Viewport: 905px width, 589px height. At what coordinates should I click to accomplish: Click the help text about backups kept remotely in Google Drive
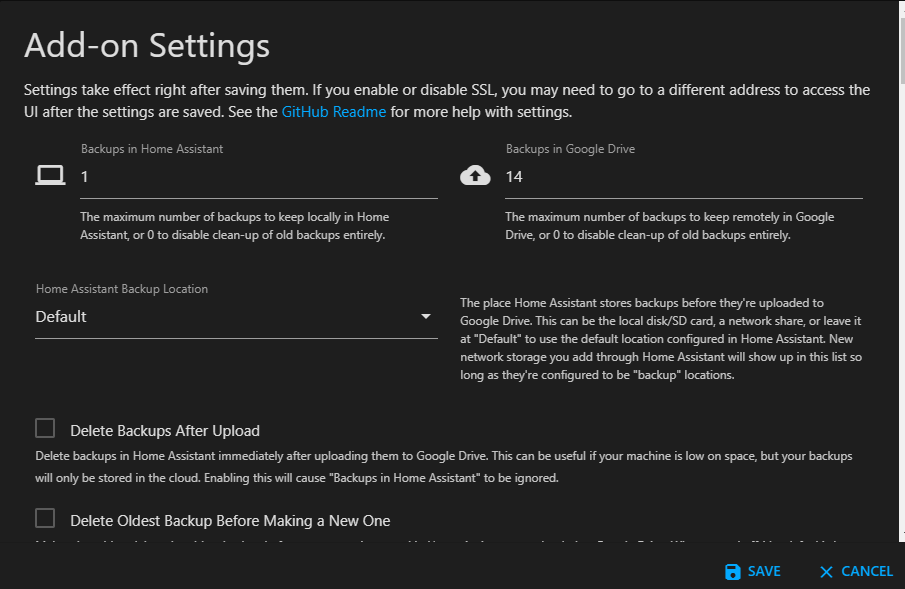[670, 226]
